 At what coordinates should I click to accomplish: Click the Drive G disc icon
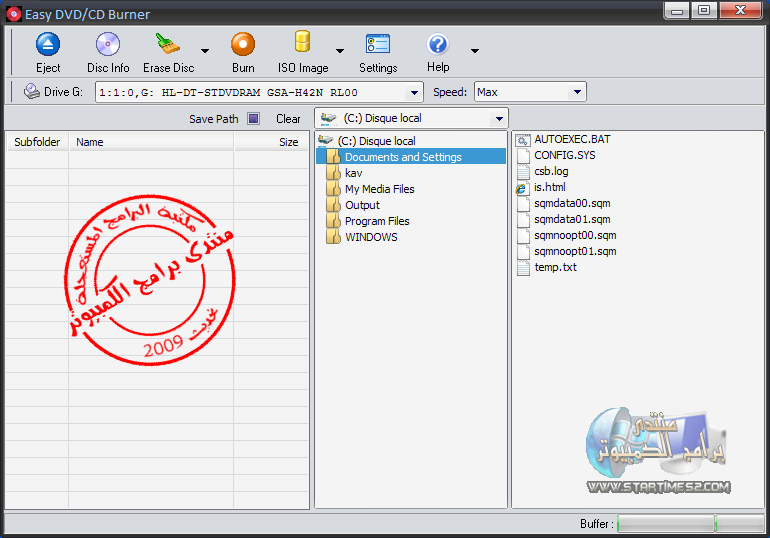point(32,91)
